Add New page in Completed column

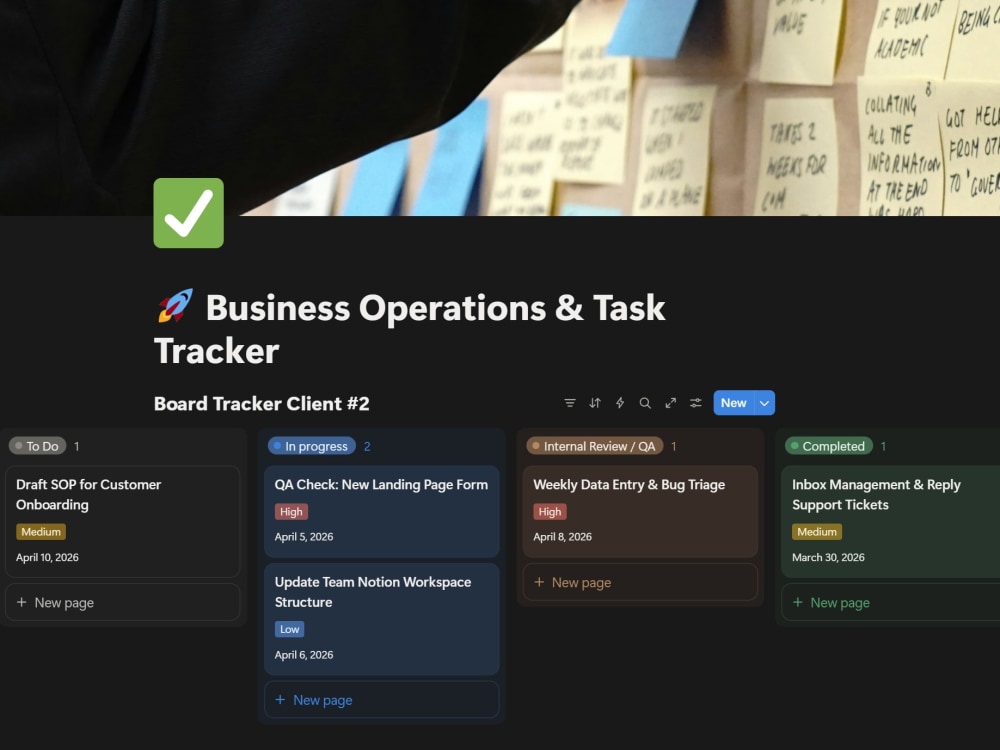891,603
